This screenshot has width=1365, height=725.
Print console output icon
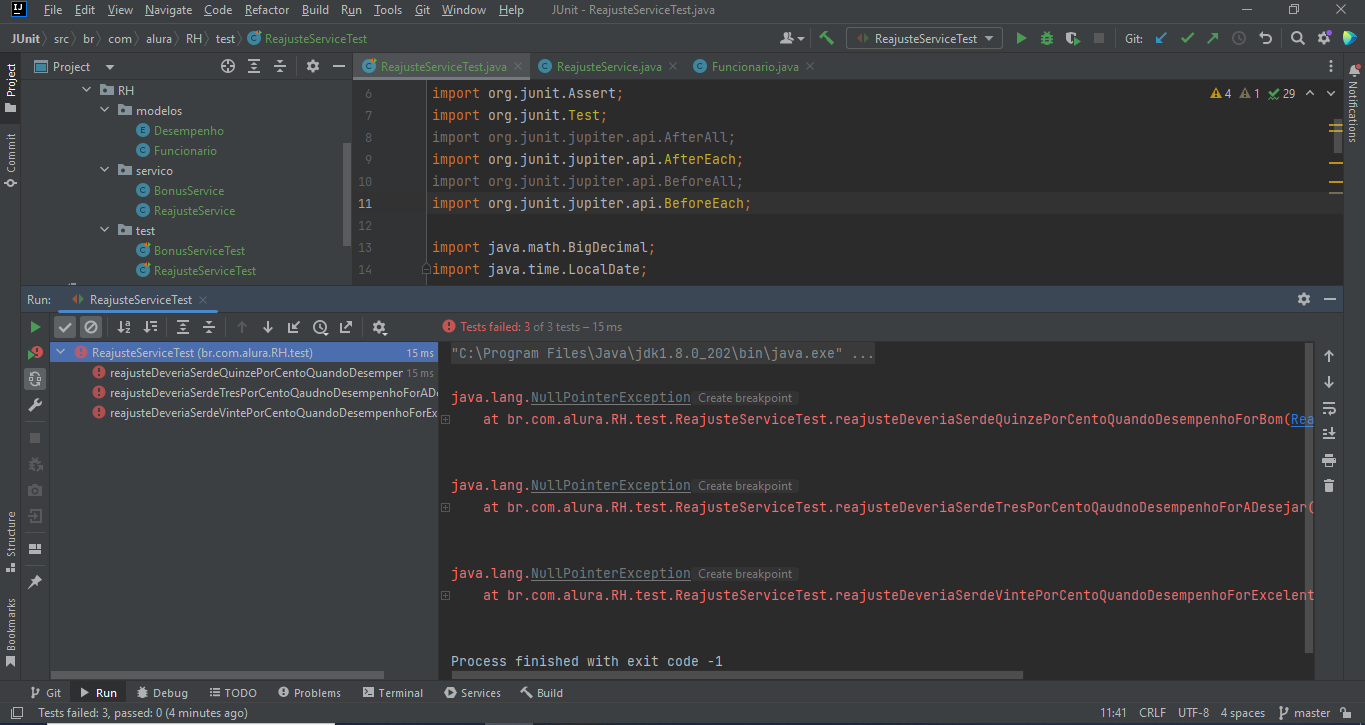(x=1329, y=460)
